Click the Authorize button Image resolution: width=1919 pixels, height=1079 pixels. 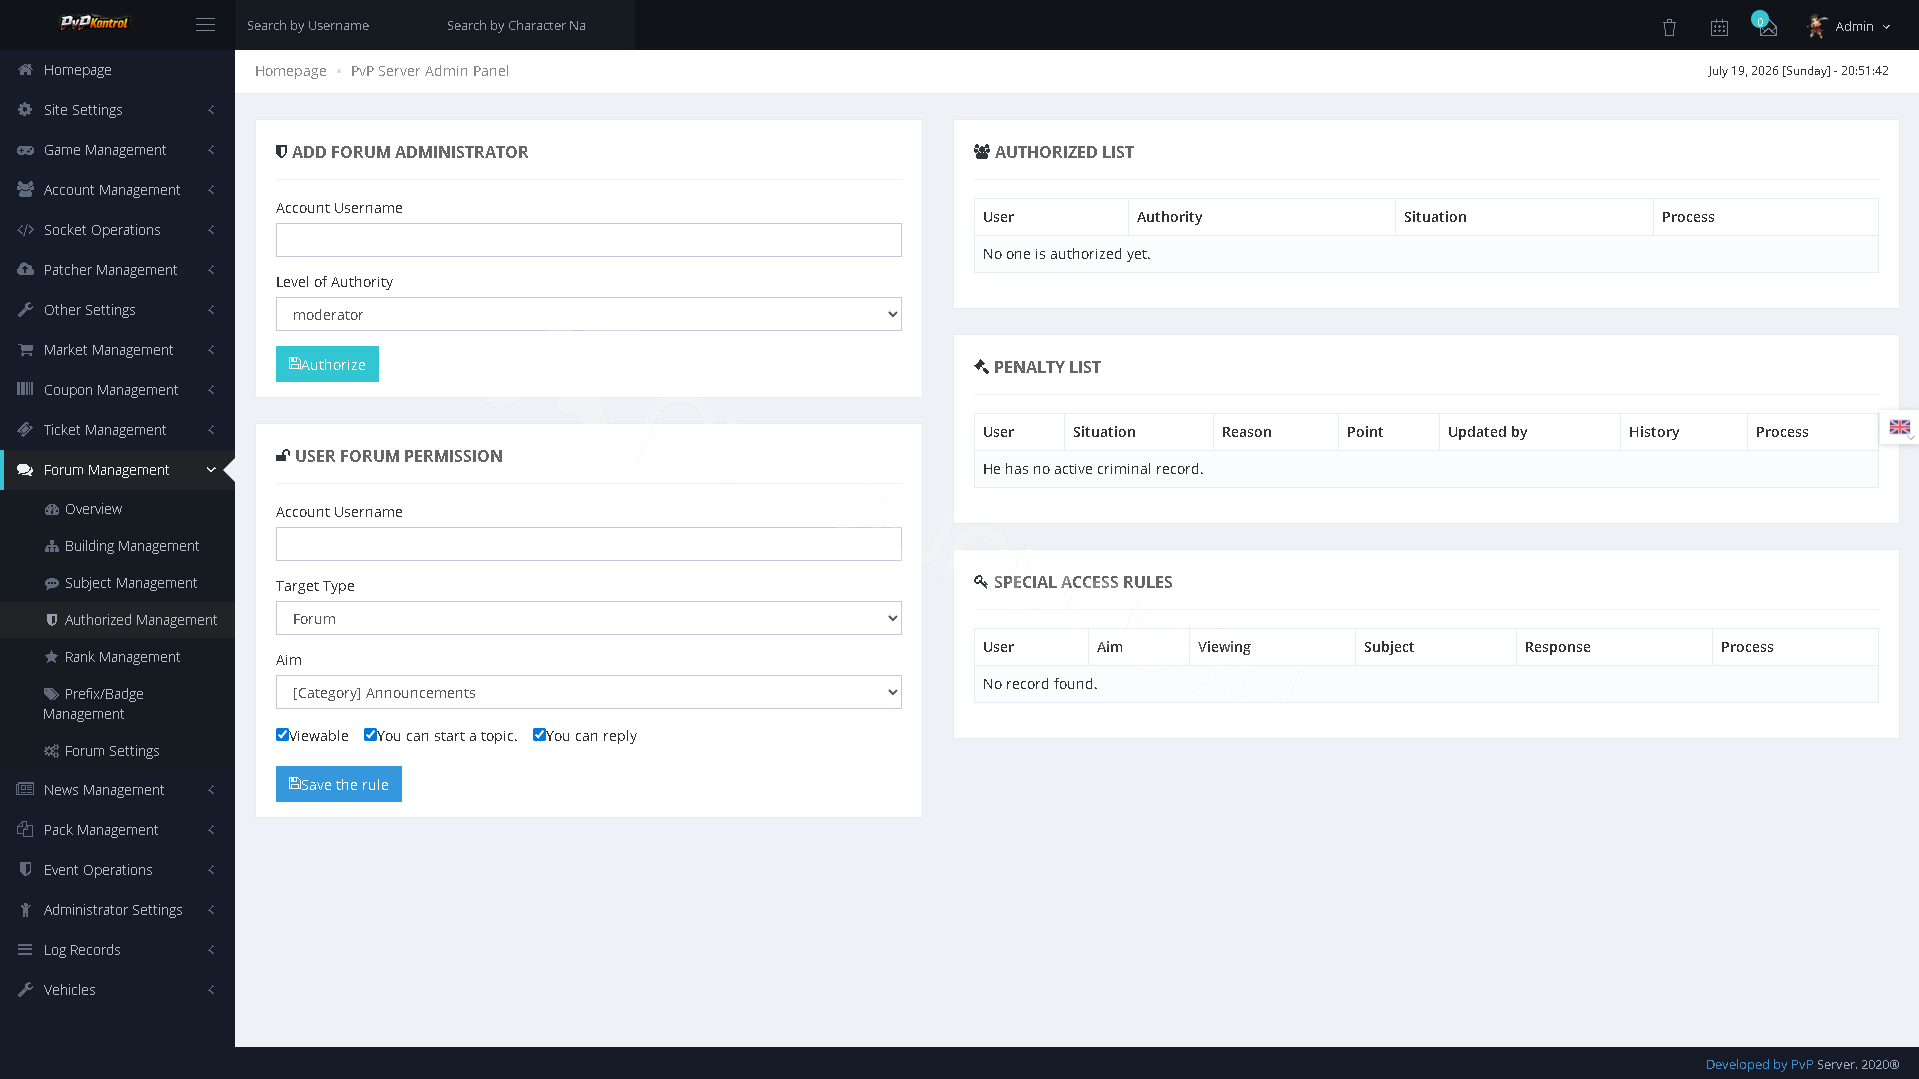[x=327, y=364]
